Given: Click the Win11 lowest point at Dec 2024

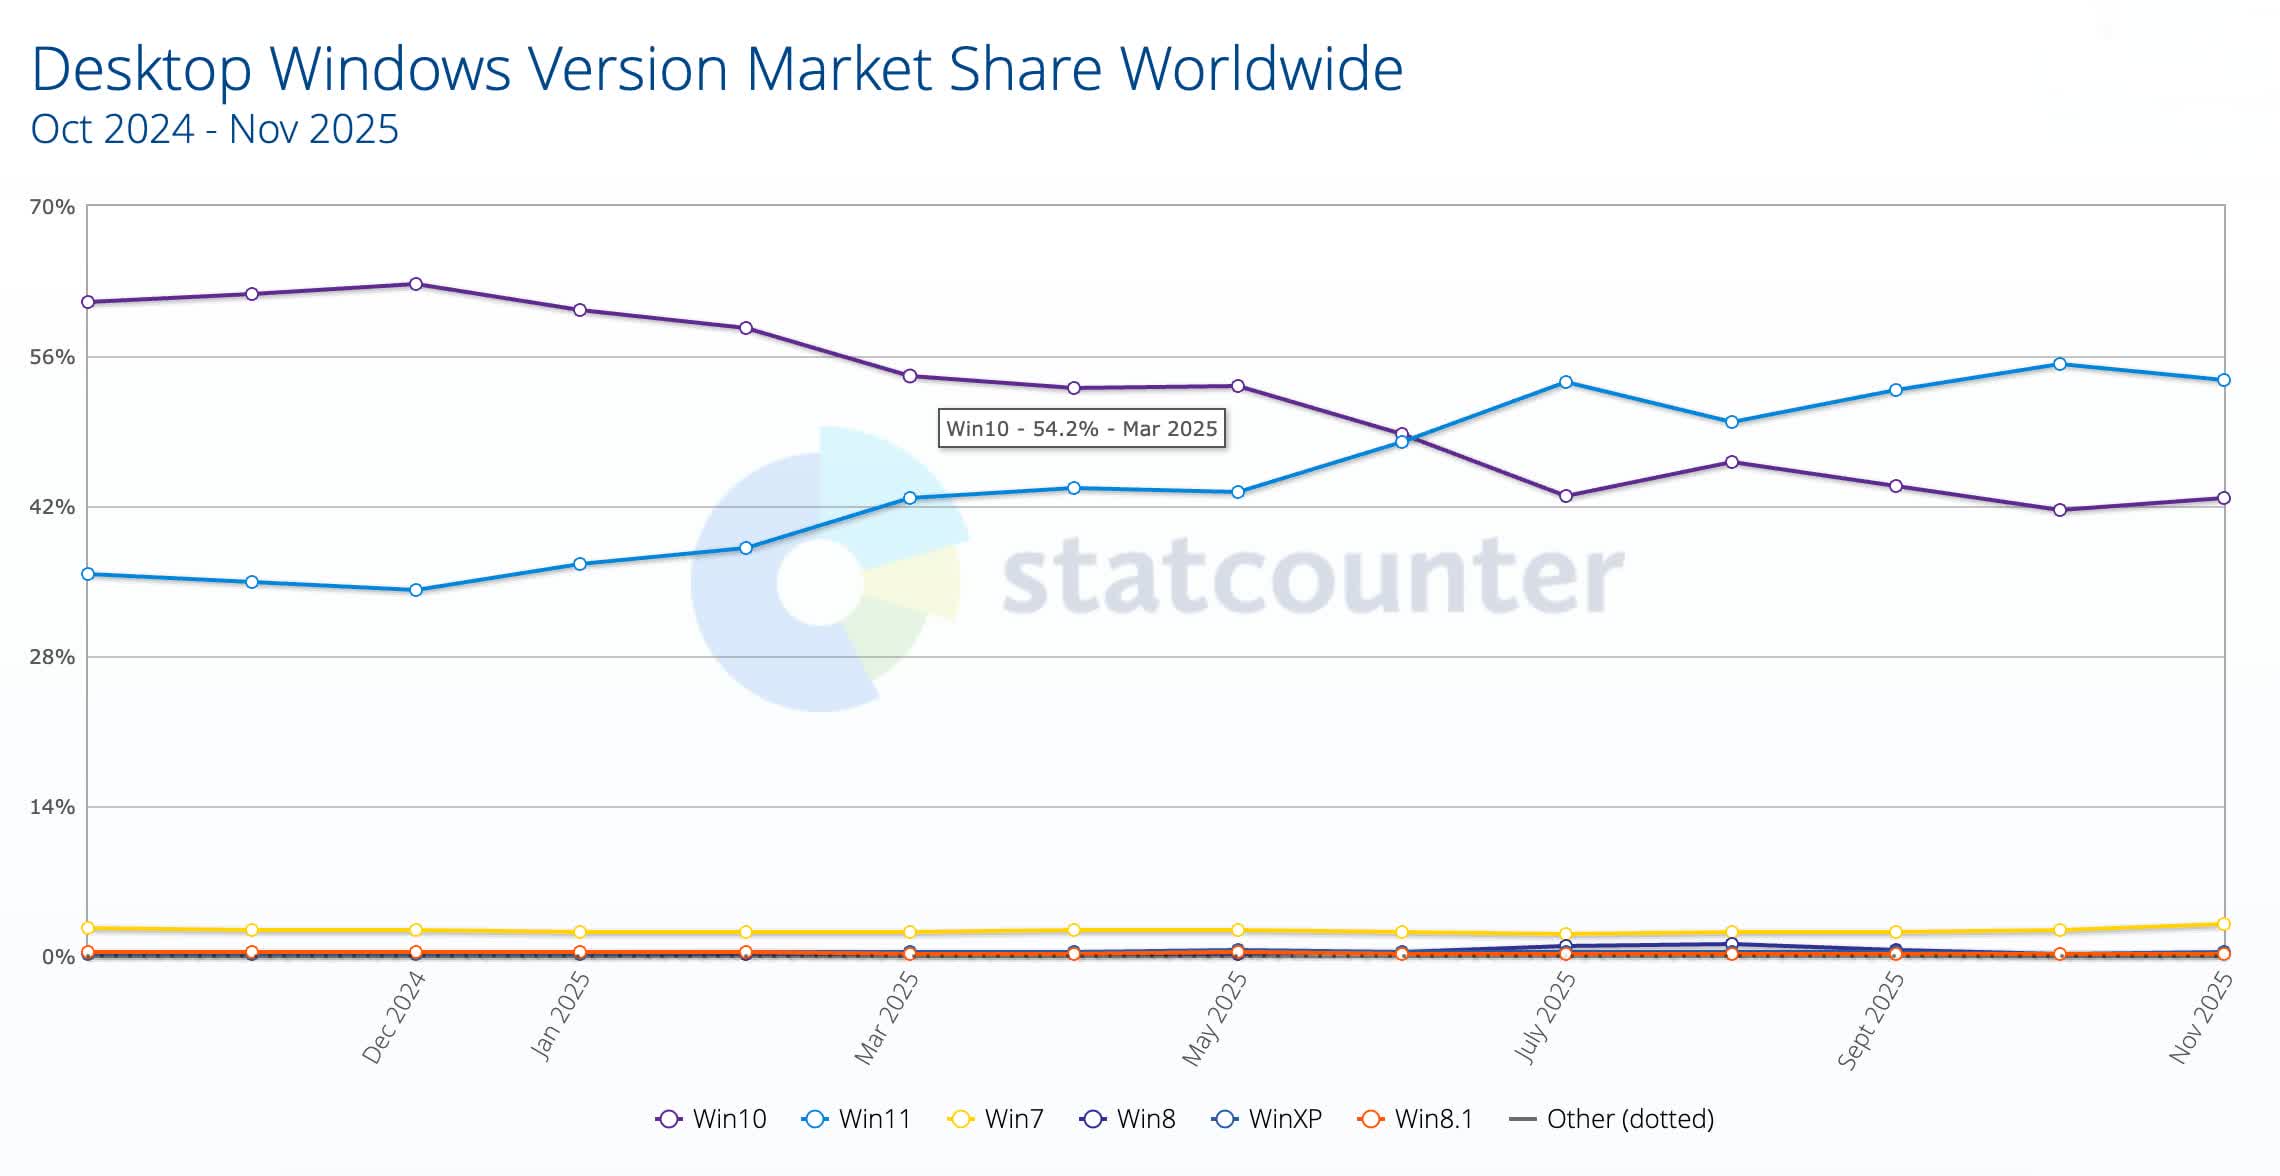Looking at the screenshot, I should click(x=416, y=590).
